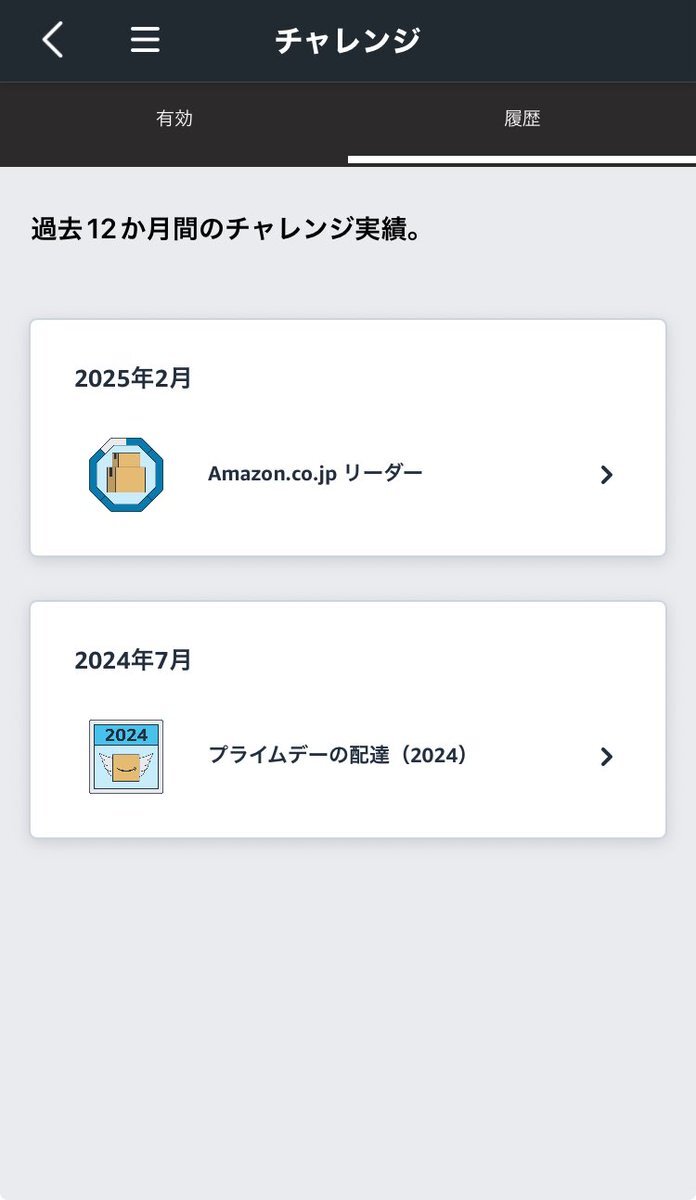Expand Amazon.co.jp リーダー via its right chevron
Screen dimensions: 696x1200
(x=606, y=475)
